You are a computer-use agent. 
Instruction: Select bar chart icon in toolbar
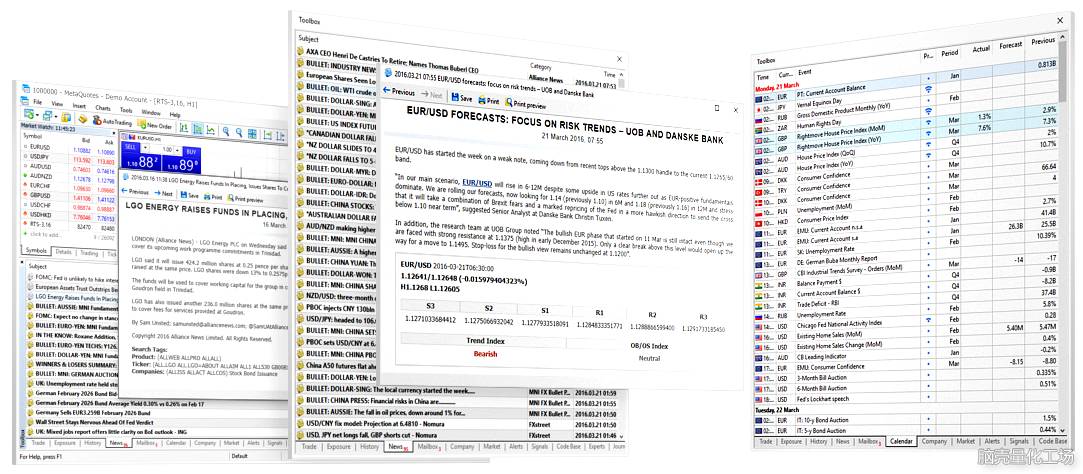pos(184,128)
